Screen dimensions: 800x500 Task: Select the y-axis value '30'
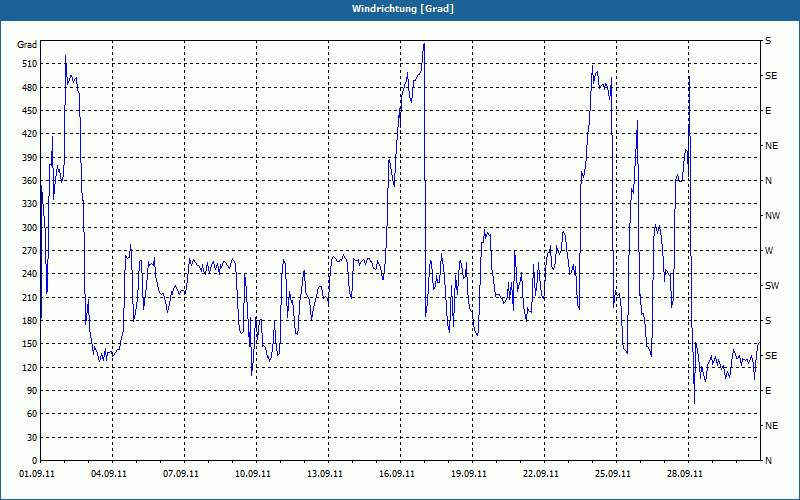pyautogui.click(x=32, y=437)
